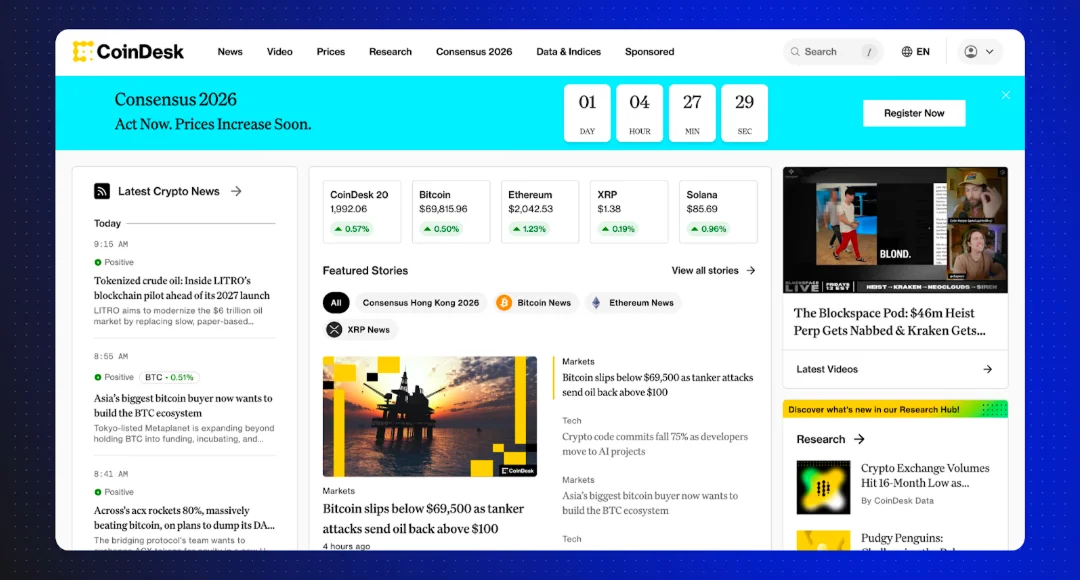Open the Bitcoin slips below $69,500 headline under image

tap(423, 518)
